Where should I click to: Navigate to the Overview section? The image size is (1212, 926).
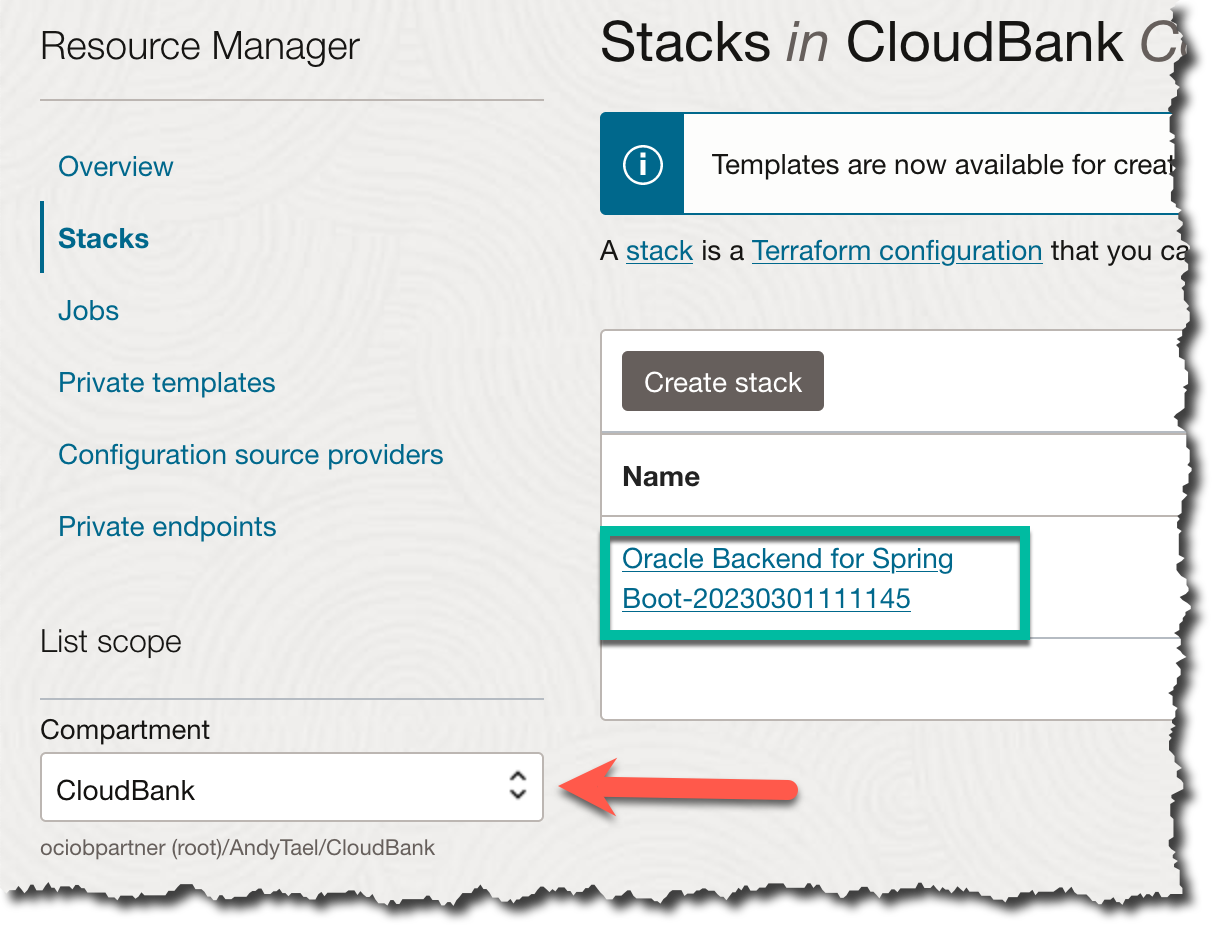pos(115,166)
